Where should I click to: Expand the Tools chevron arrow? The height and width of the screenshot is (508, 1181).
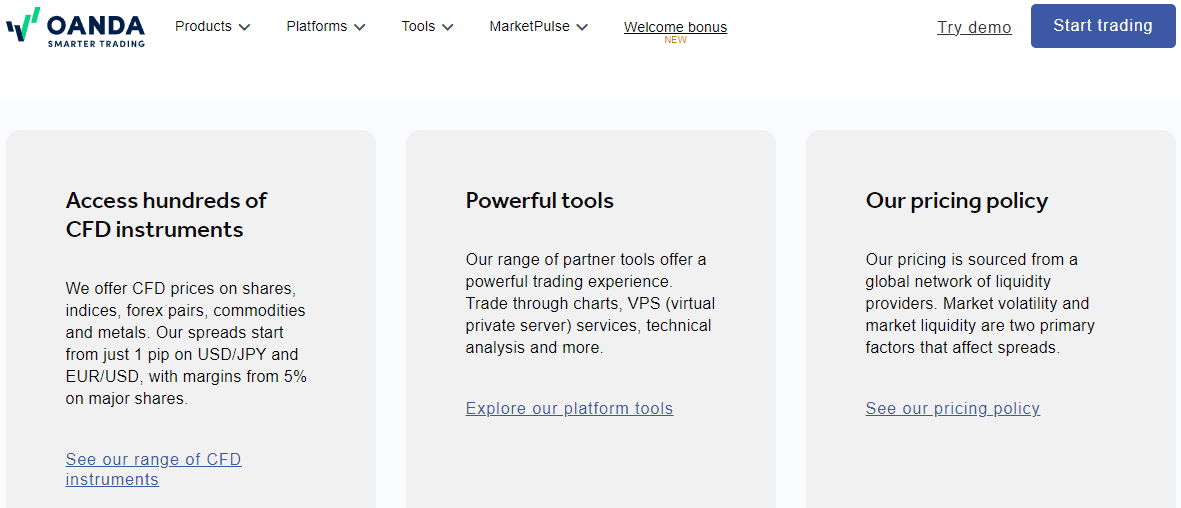point(447,27)
